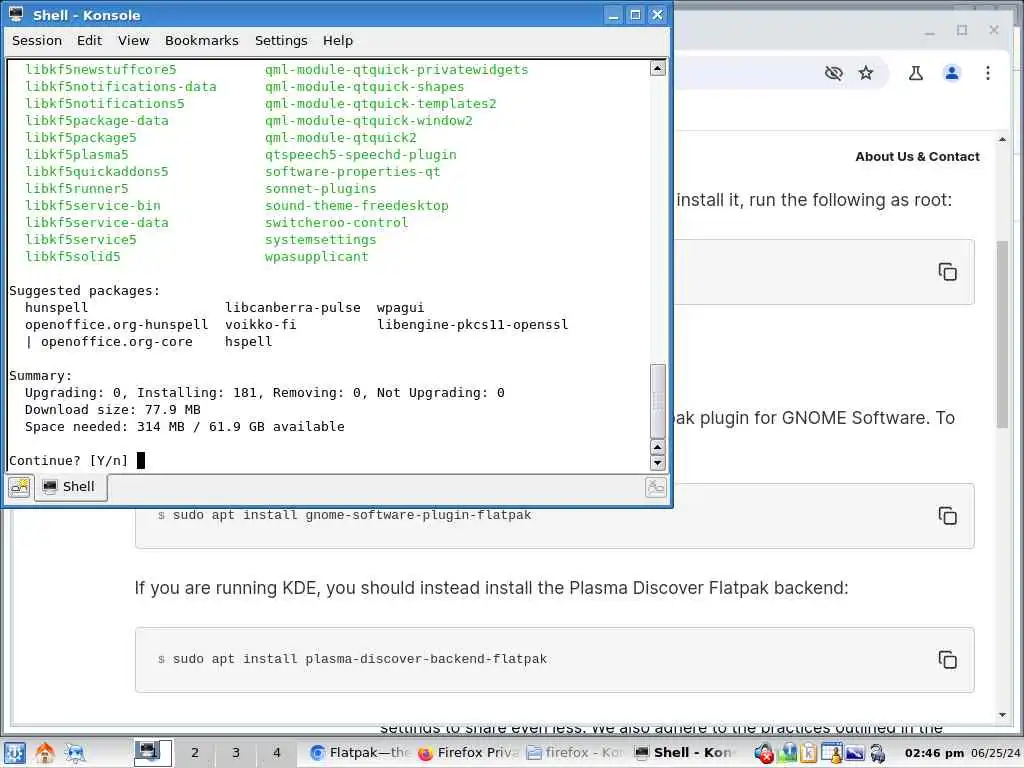1024x768 pixels.
Task: Click the red-cross tray icon
Action: [x=763, y=753]
